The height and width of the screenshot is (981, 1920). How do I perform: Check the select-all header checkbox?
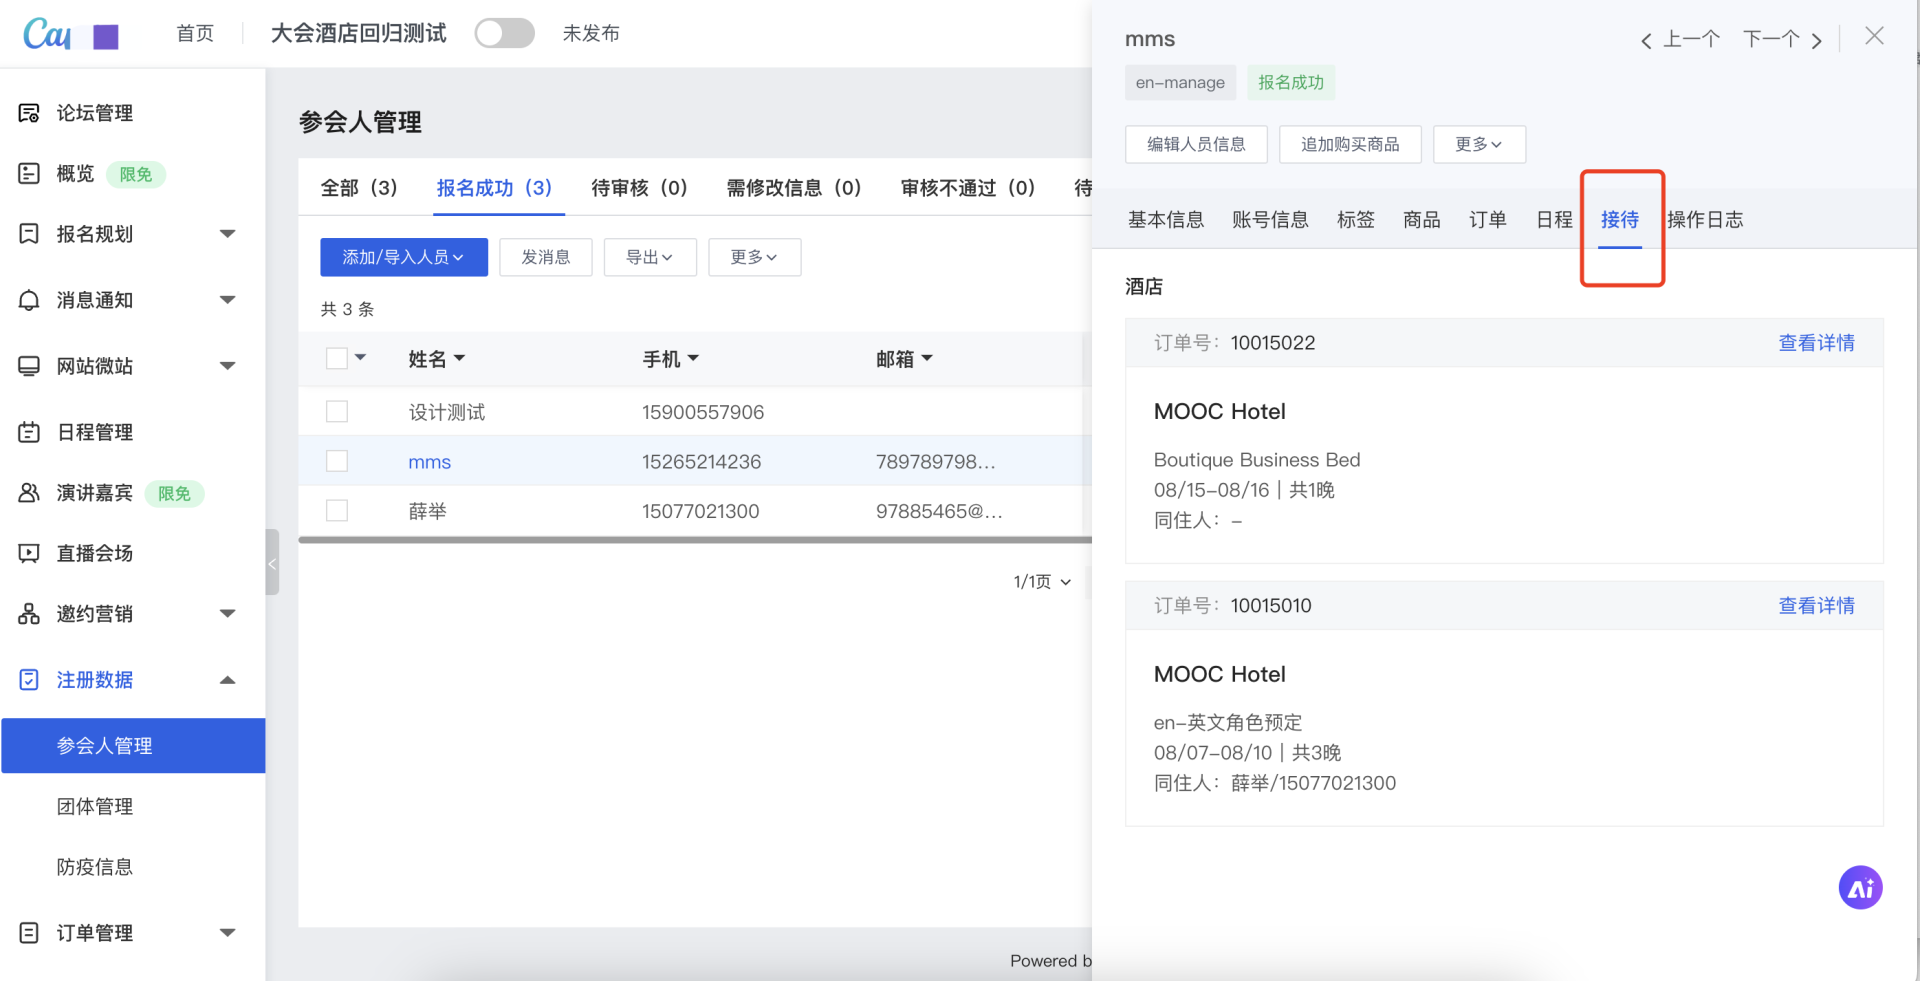click(x=337, y=358)
